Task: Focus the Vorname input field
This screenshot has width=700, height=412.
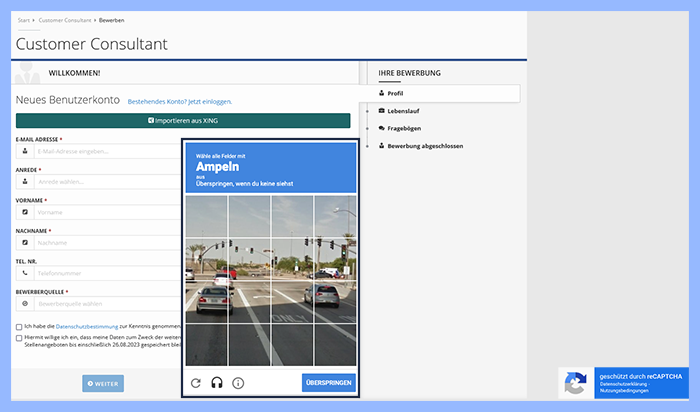Action: 105,212
